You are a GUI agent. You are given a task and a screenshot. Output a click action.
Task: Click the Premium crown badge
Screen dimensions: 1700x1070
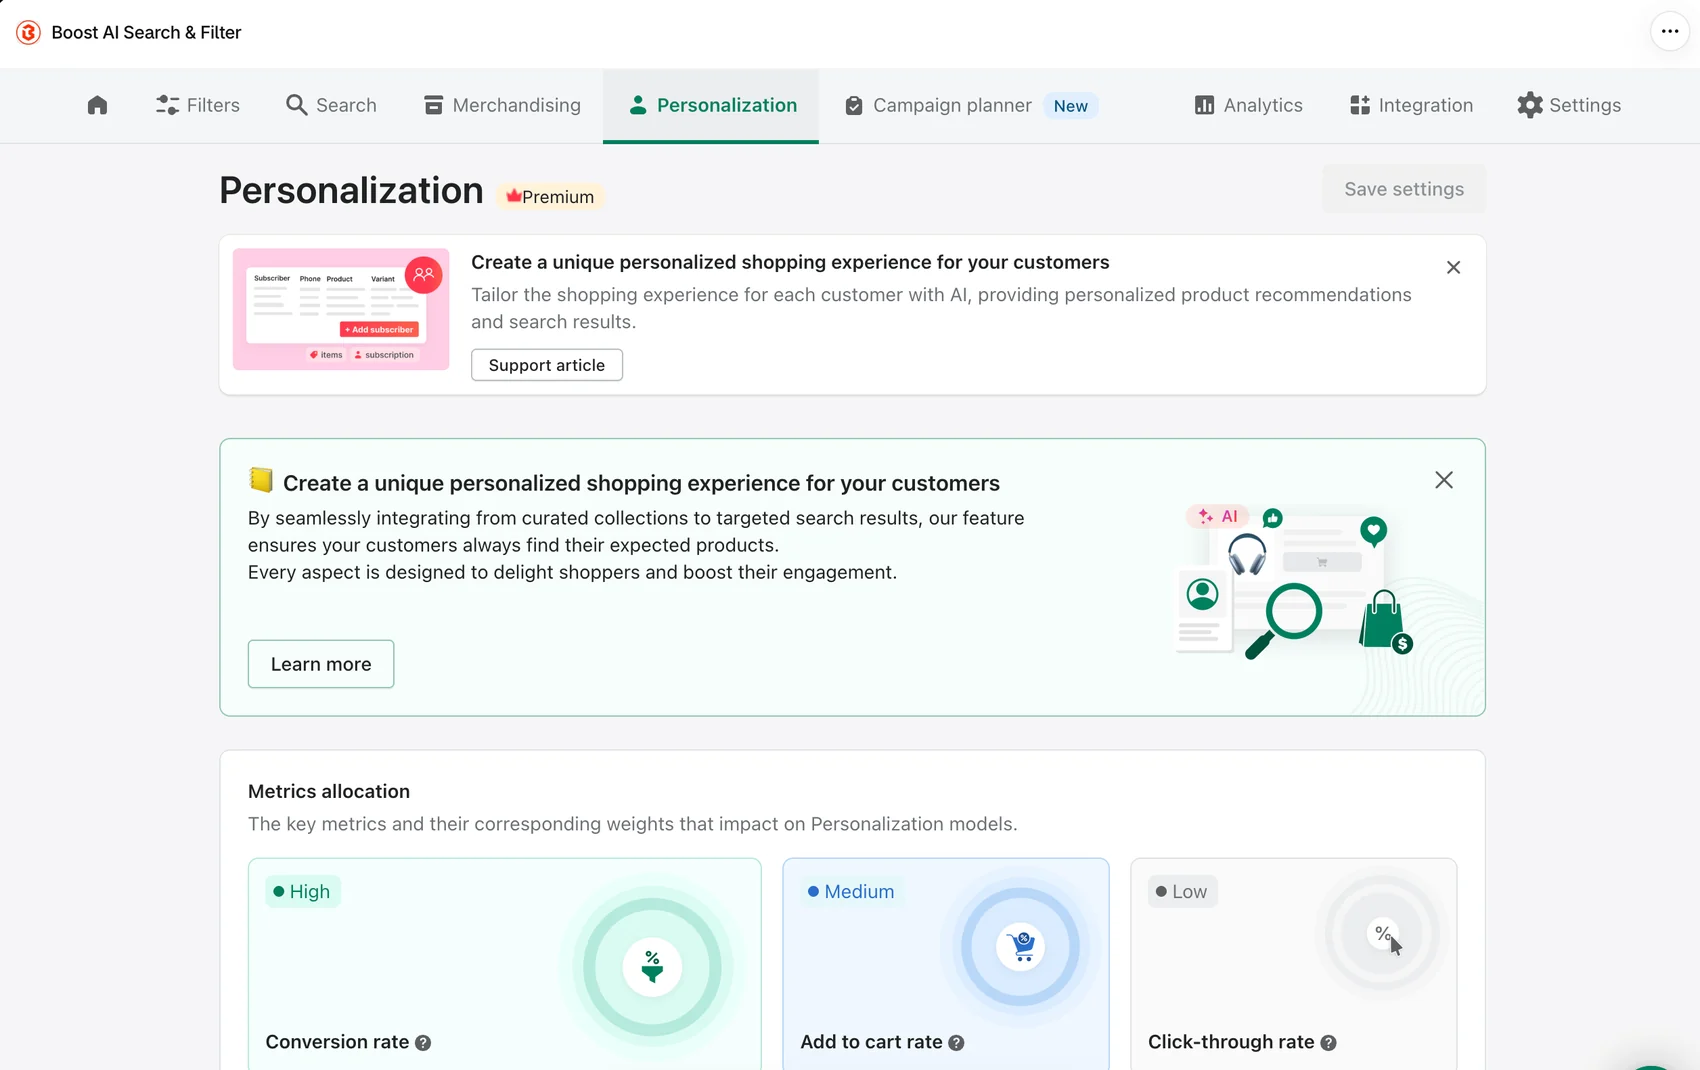tap(551, 197)
